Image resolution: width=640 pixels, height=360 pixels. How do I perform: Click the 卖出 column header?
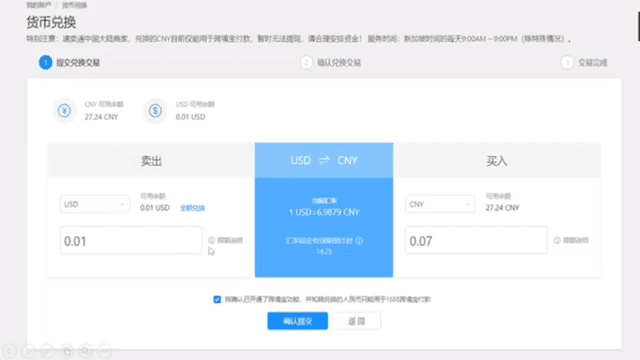[x=151, y=161]
